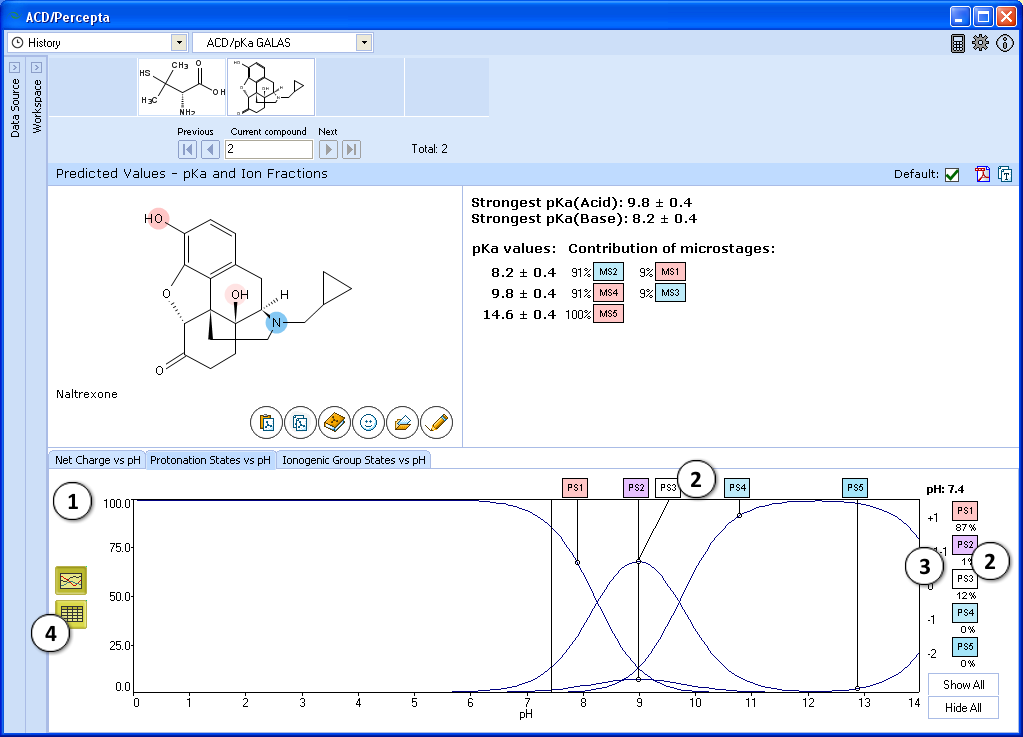Image resolution: width=1023 pixels, height=737 pixels.
Task: Select the naltrexone structure thumbnail
Action: click(x=271, y=87)
